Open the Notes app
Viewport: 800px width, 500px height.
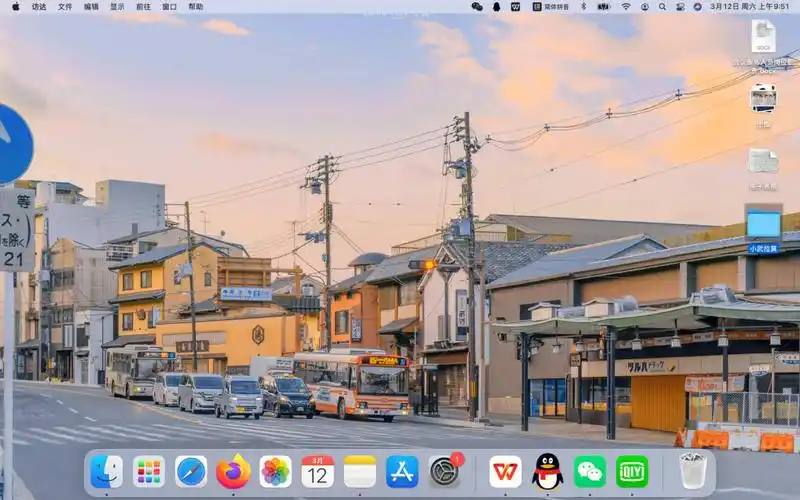coord(360,471)
